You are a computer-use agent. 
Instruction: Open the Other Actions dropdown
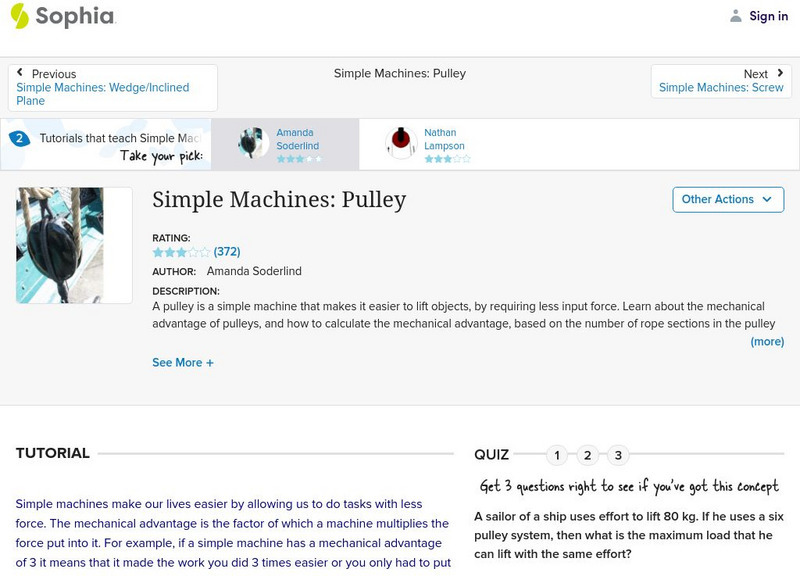point(726,199)
